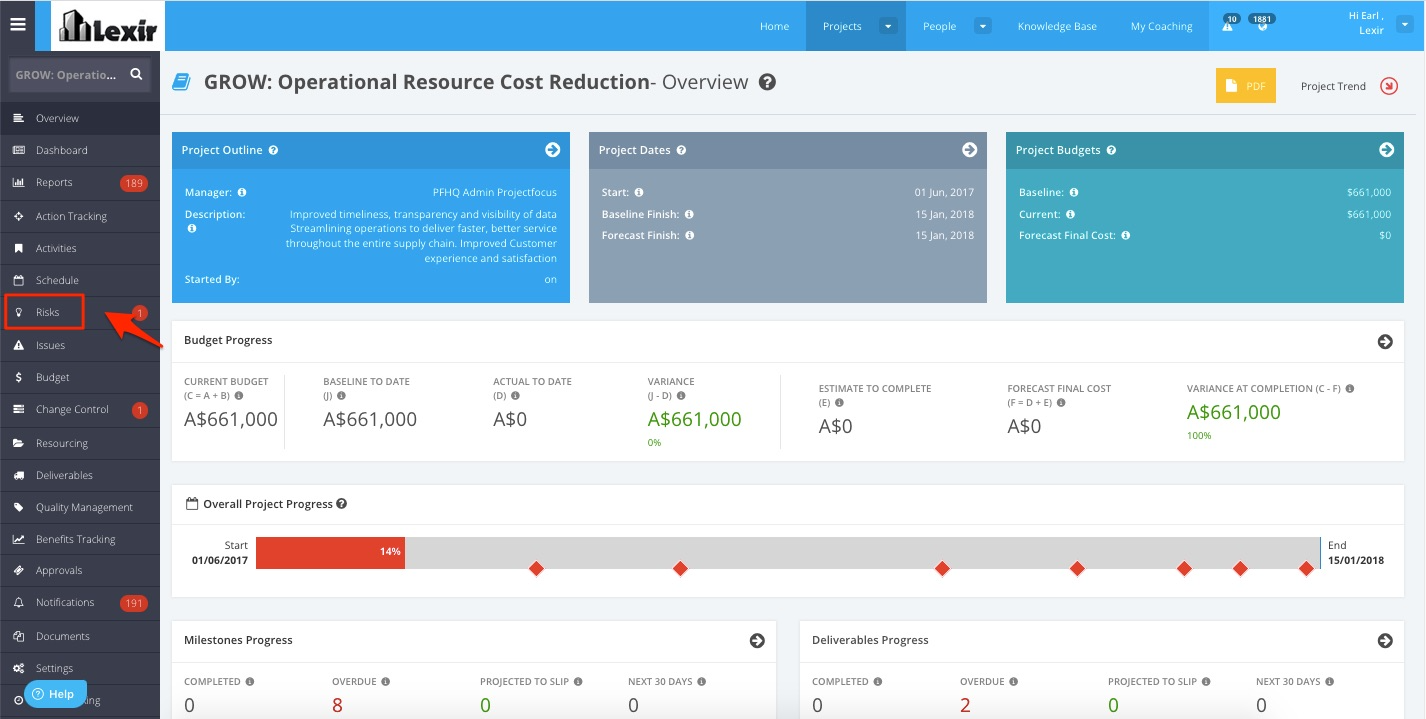Open the Project Budgets arrow icon
Viewport: 1426px width, 719px height.
[x=1386, y=150]
